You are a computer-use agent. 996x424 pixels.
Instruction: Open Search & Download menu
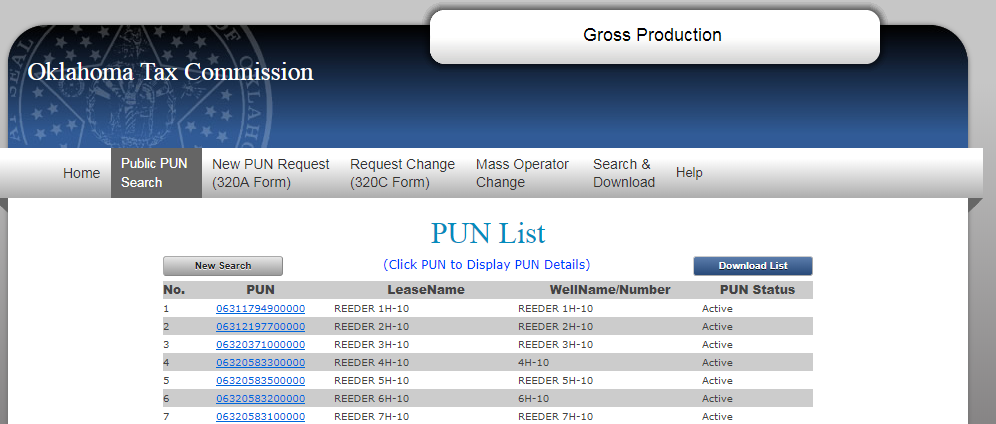tap(624, 173)
